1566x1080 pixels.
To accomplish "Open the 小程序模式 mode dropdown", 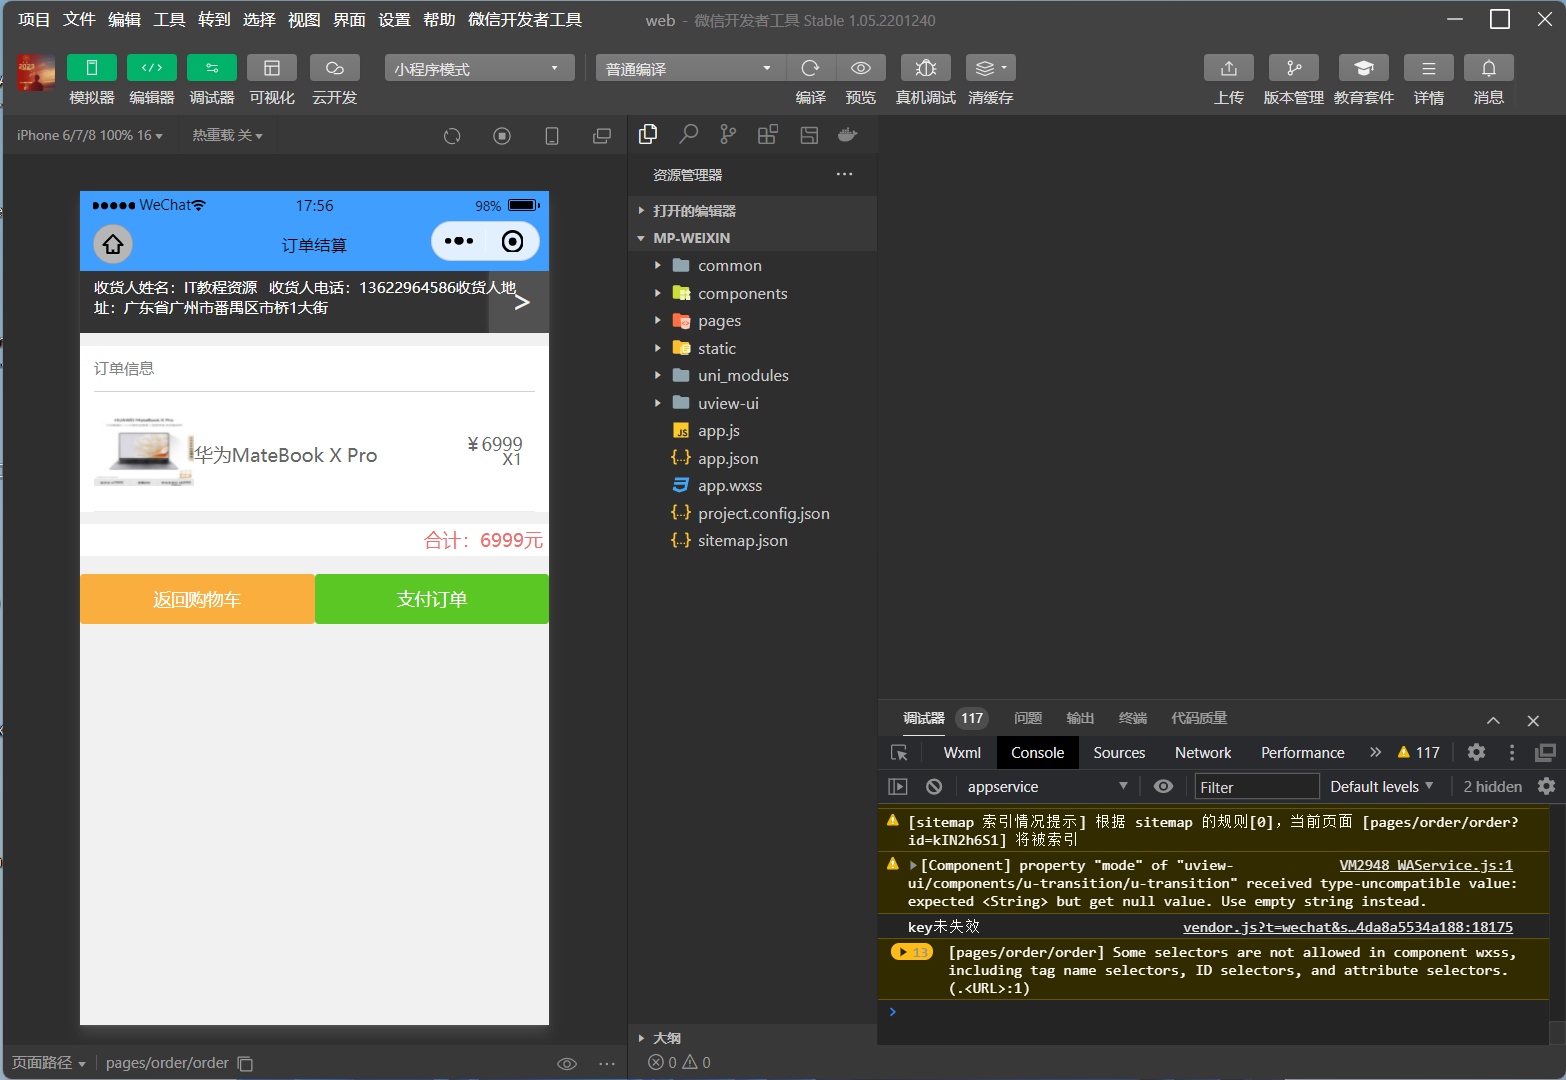I will pyautogui.click(x=479, y=68).
